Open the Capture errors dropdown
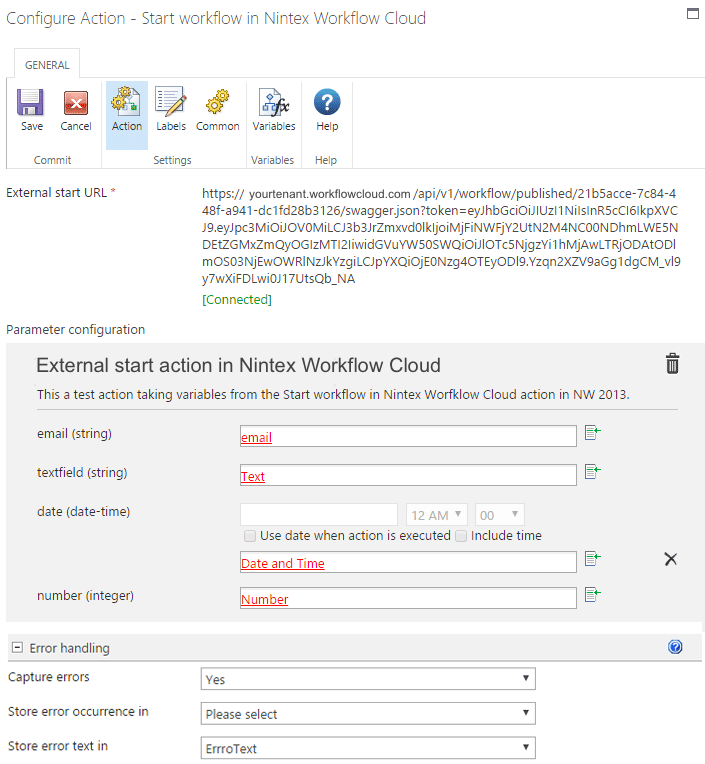The image size is (705, 764). pos(367,679)
